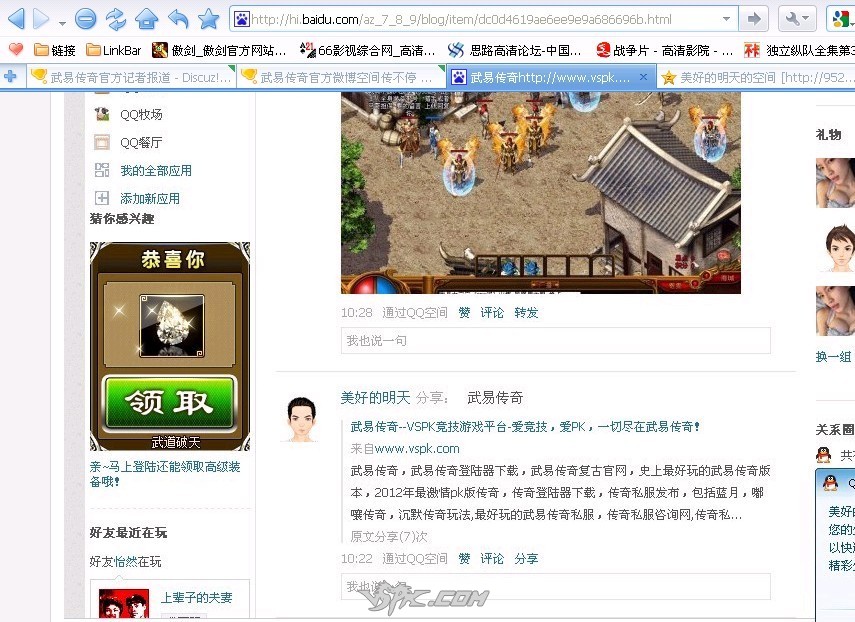Open the 傲剑官方网站 bookmark

point(219,50)
